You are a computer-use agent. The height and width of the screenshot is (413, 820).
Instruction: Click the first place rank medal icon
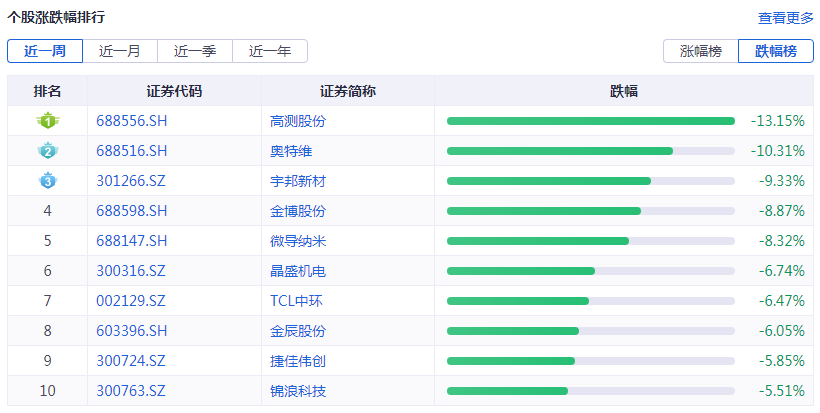coord(47,121)
